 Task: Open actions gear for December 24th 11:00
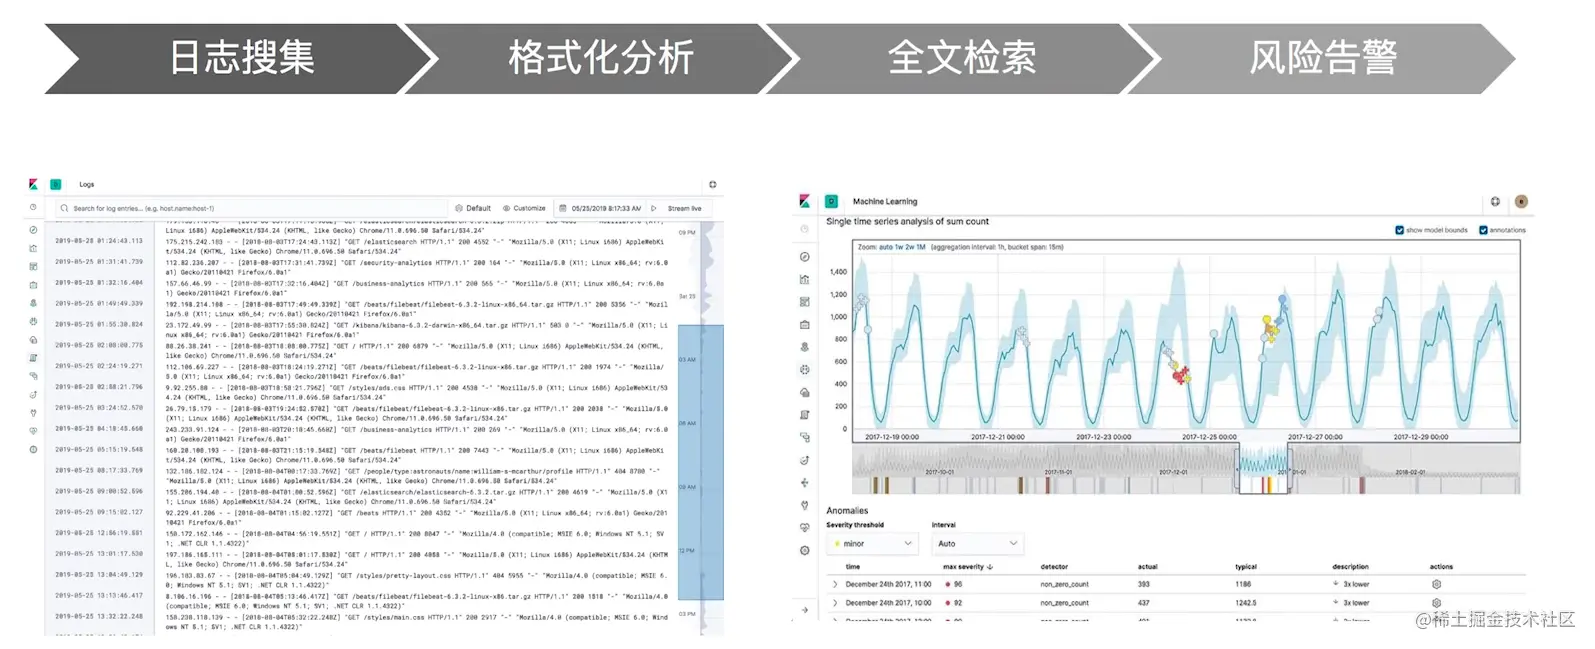pos(1436,584)
